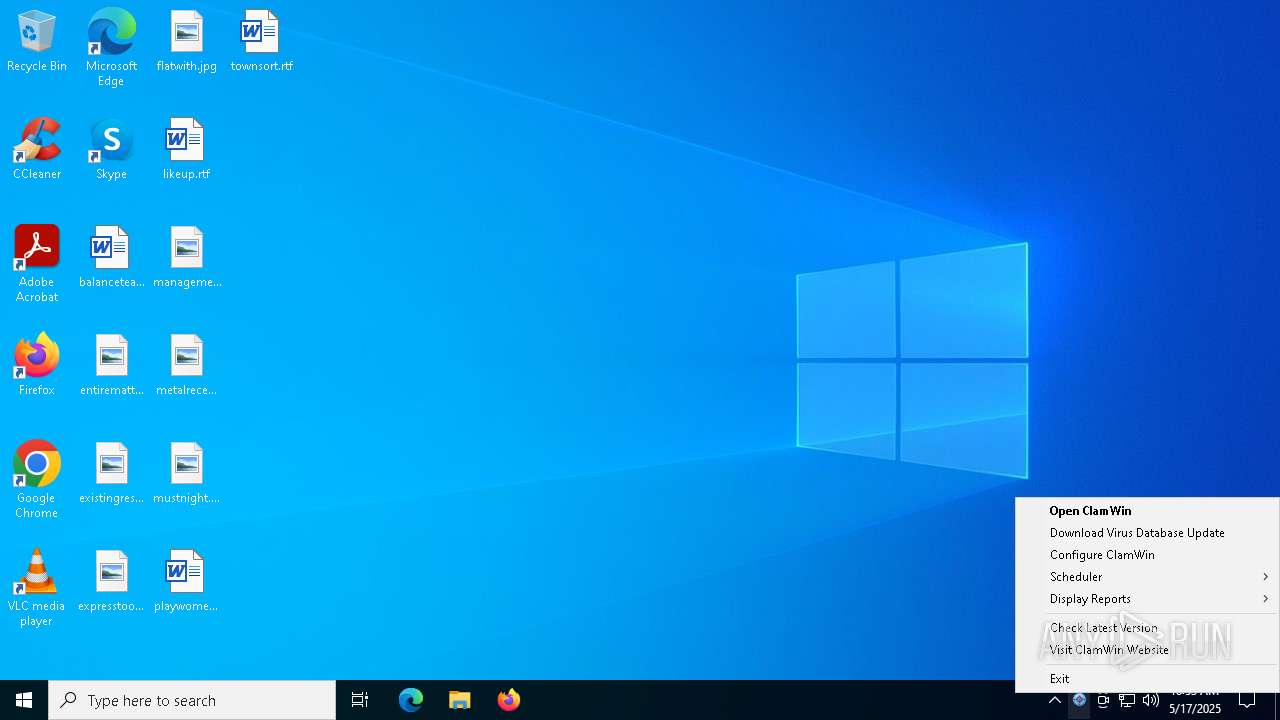Open the Recycle Bin desktop icon
This screenshot has width=1280, height=720.
click(x=37, y=41)
